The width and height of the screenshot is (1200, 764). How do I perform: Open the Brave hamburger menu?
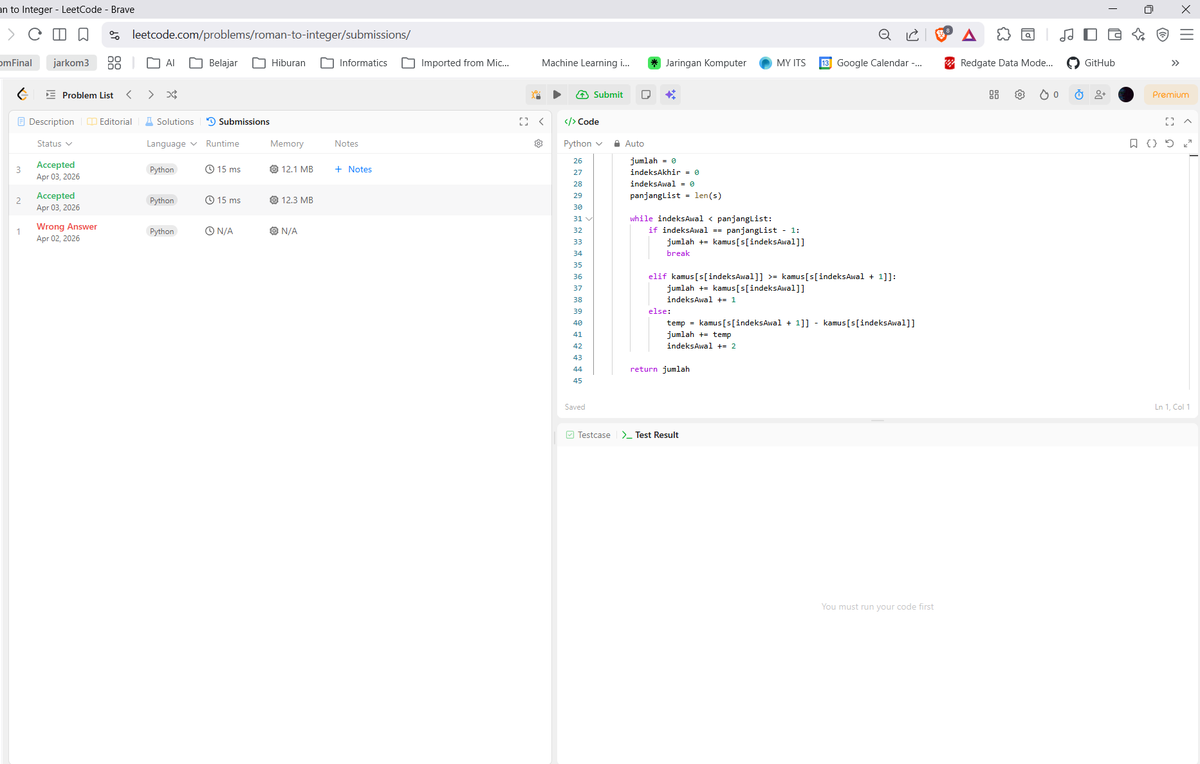(1186, 35)
